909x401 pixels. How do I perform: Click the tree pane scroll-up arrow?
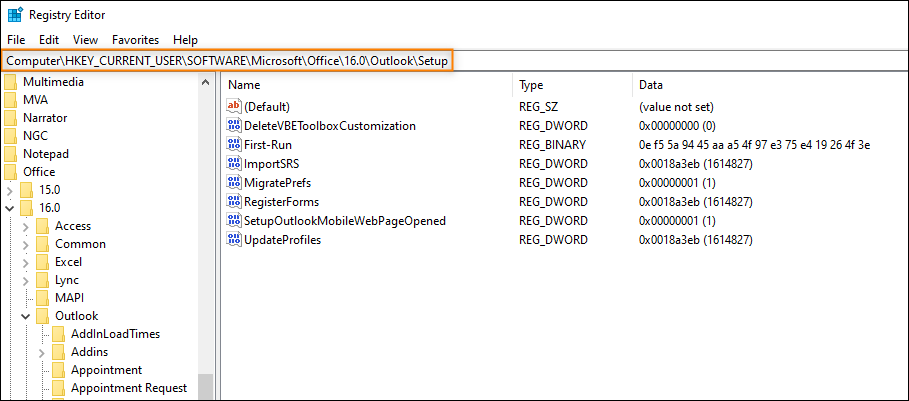tap(205, 82)
